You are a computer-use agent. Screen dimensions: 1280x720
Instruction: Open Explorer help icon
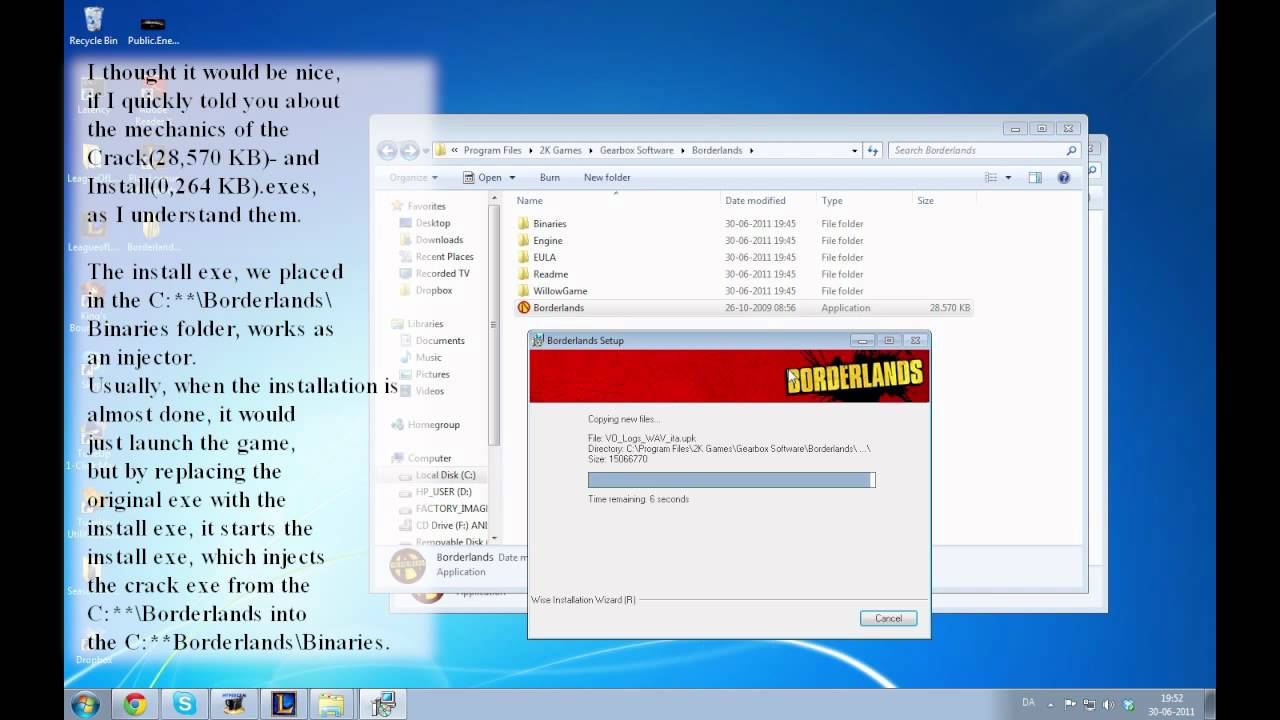[1064, 177]
